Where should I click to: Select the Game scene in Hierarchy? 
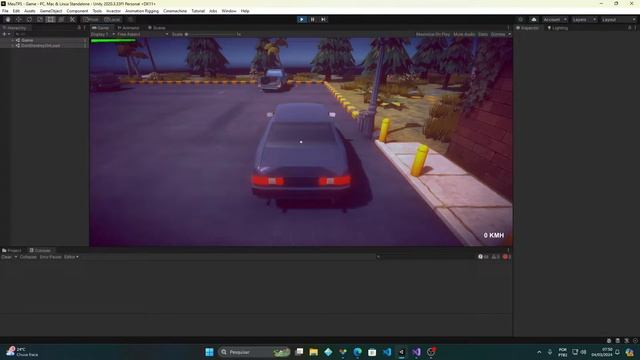click(x=27, y=40)
